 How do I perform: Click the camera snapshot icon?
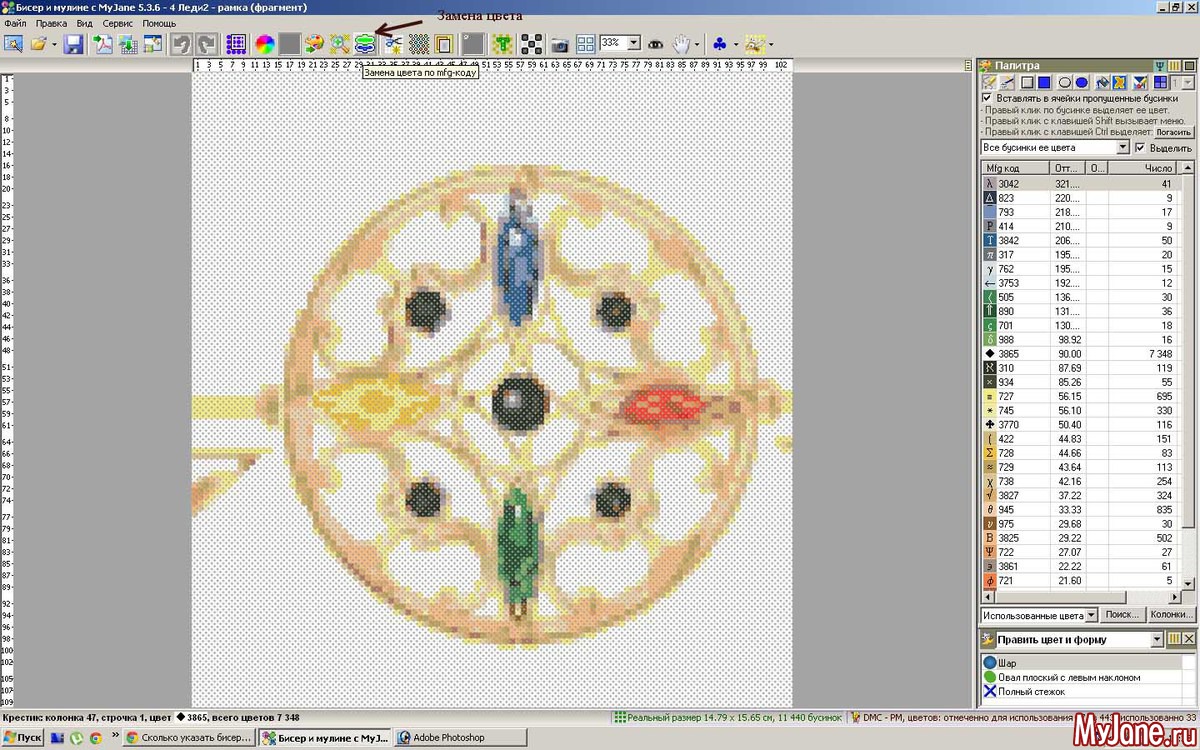coord(560,44)
